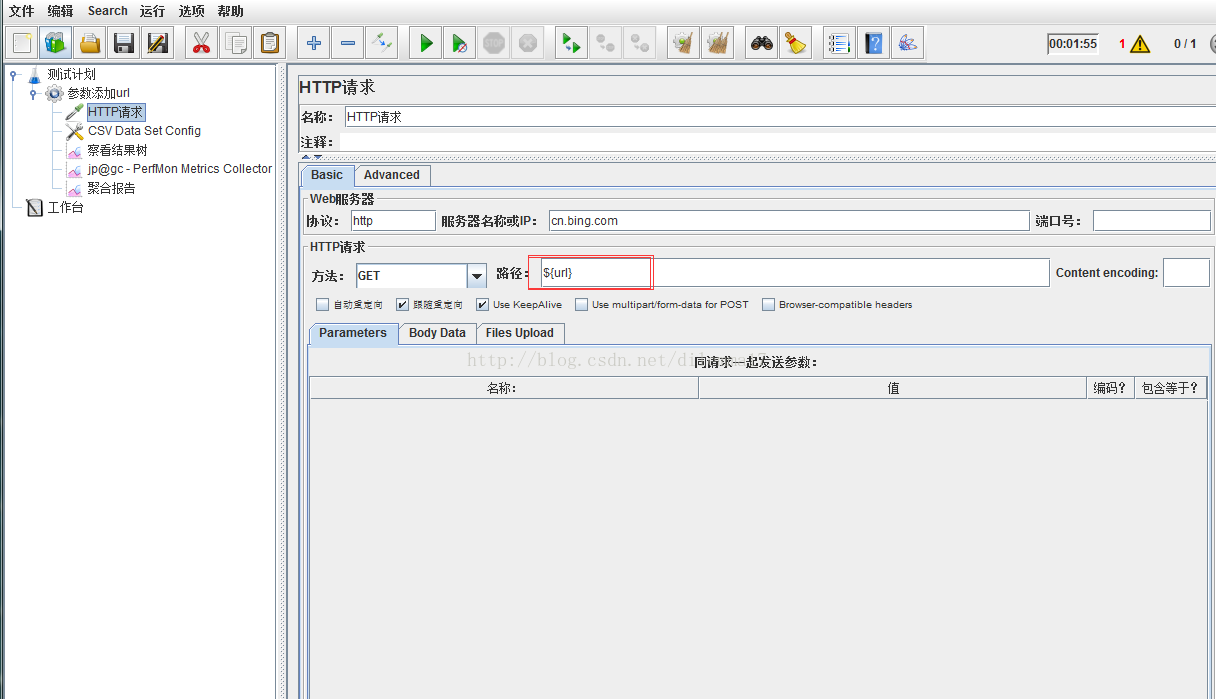Select the Basic tab

pyautogui.click(x=327, y=175)
